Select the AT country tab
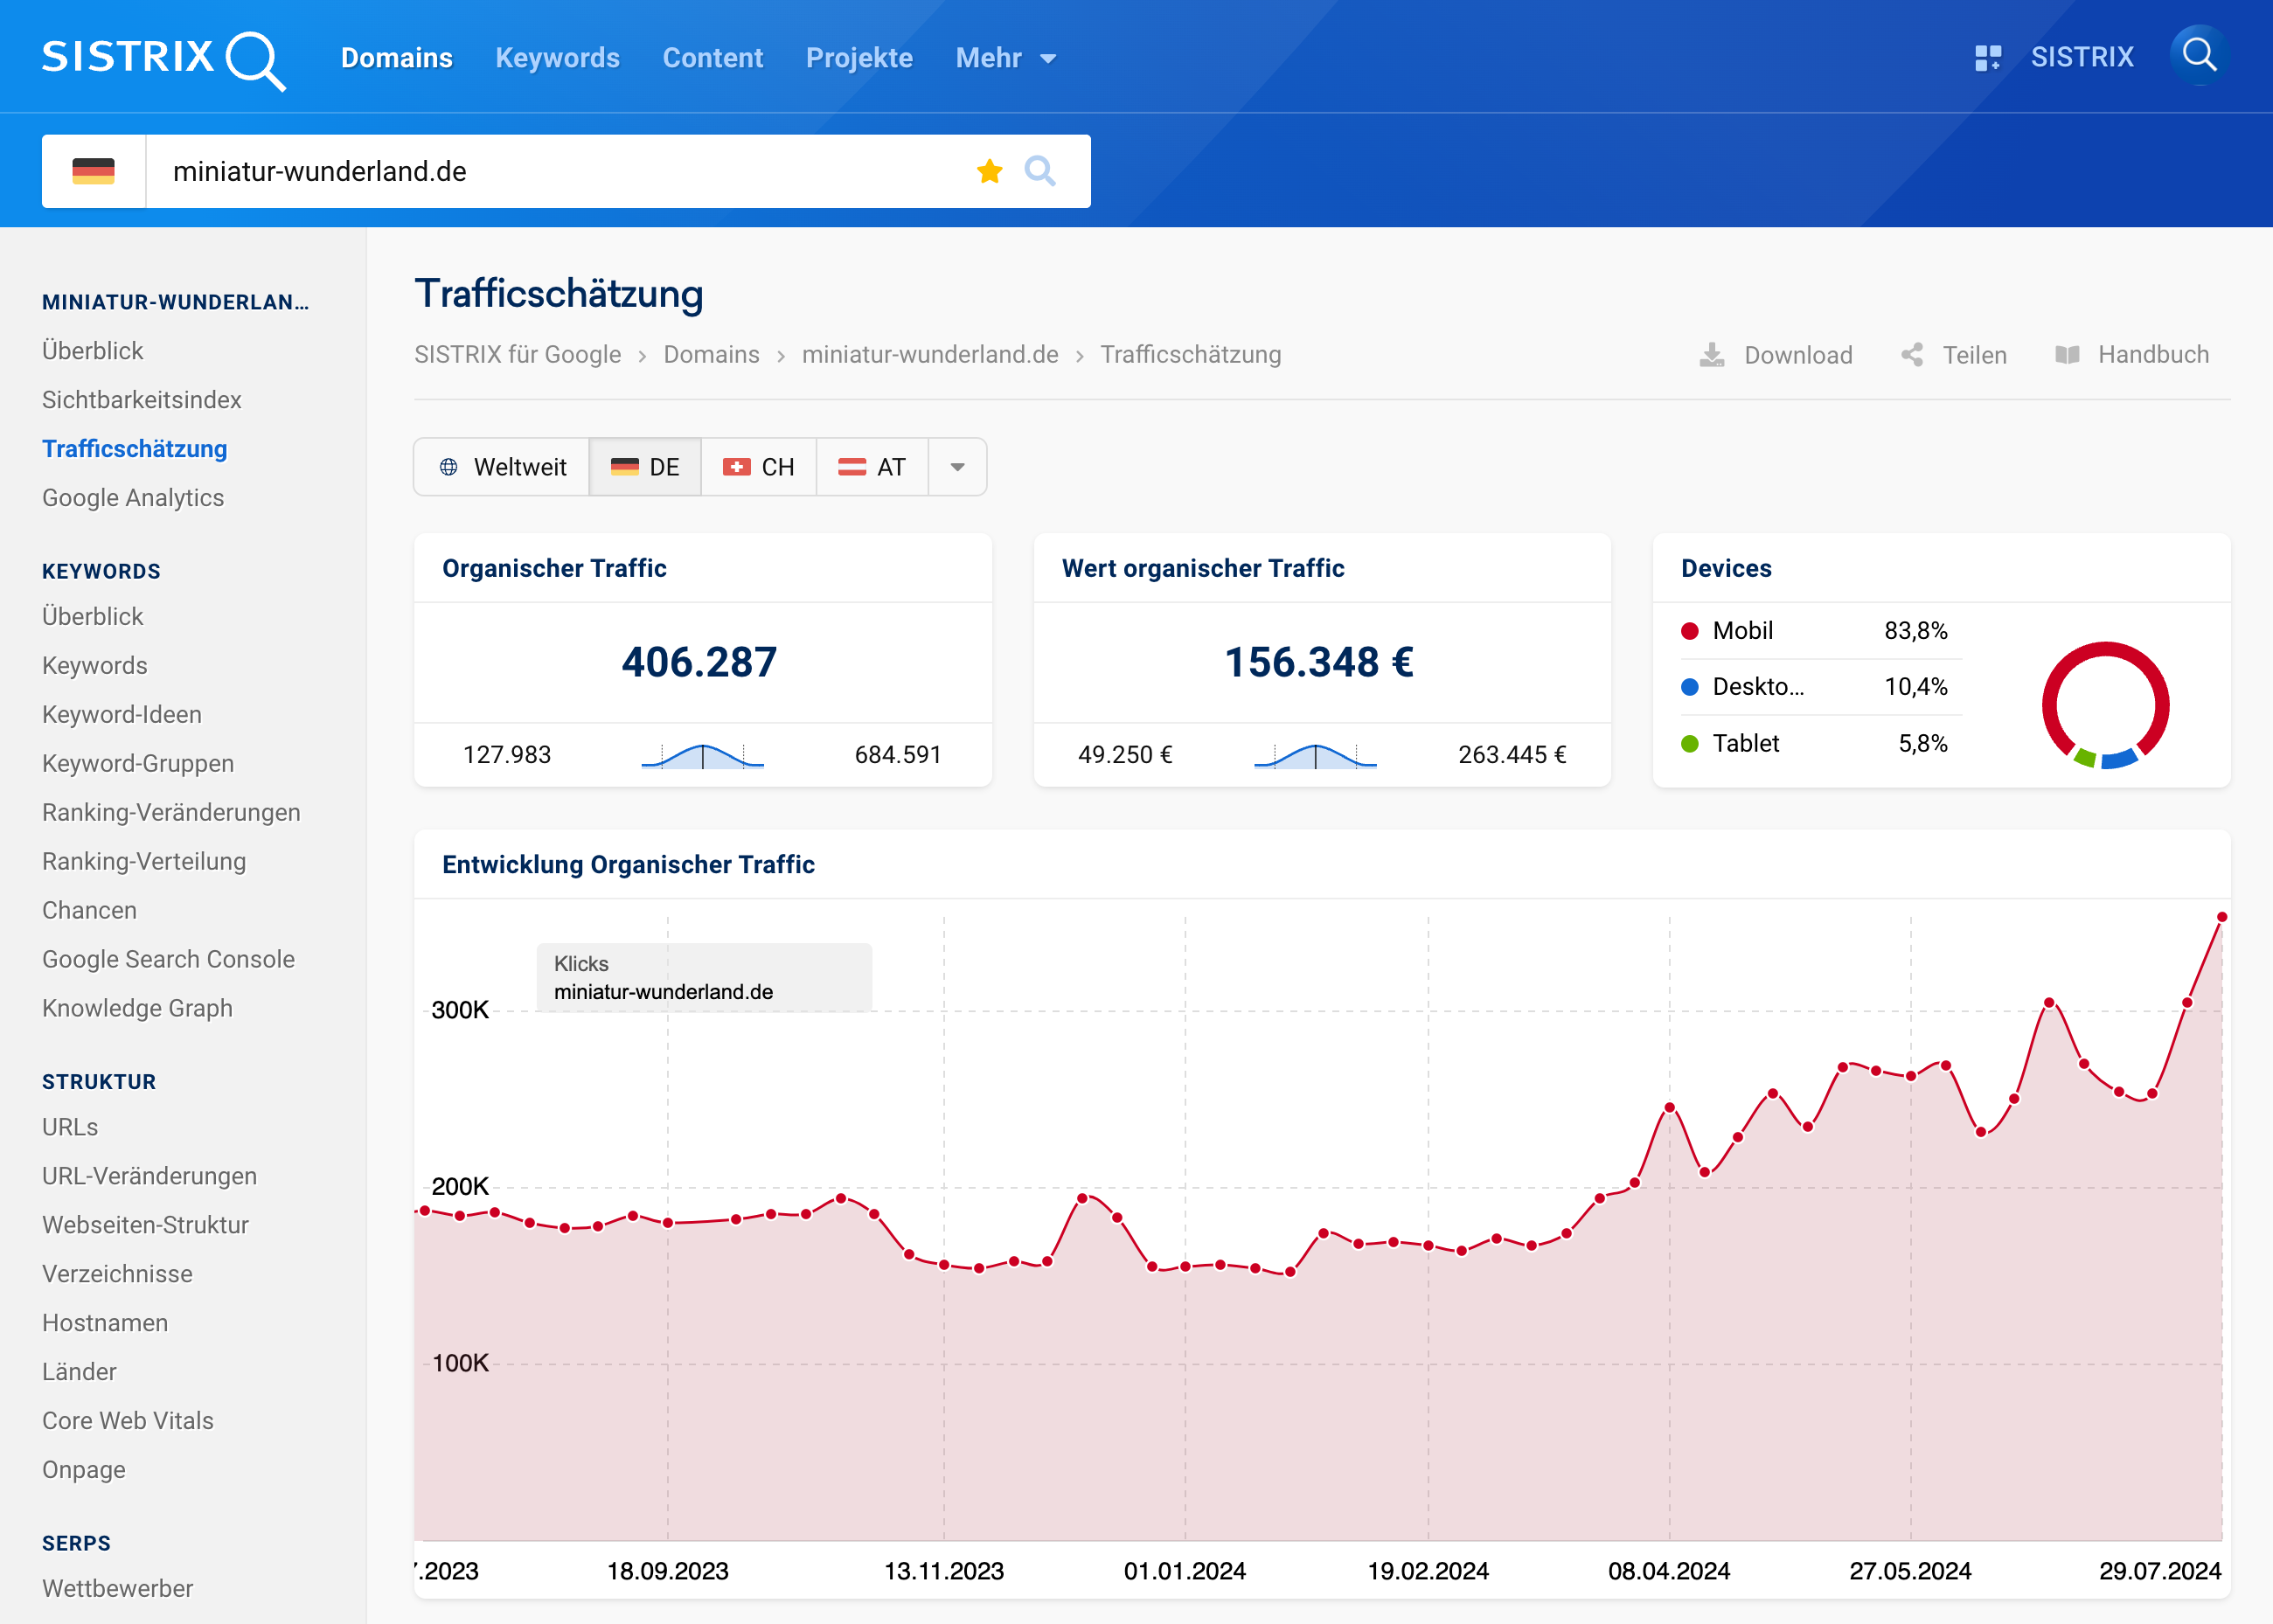The height and width of the screenshot is (1624, 2273). 872,467
